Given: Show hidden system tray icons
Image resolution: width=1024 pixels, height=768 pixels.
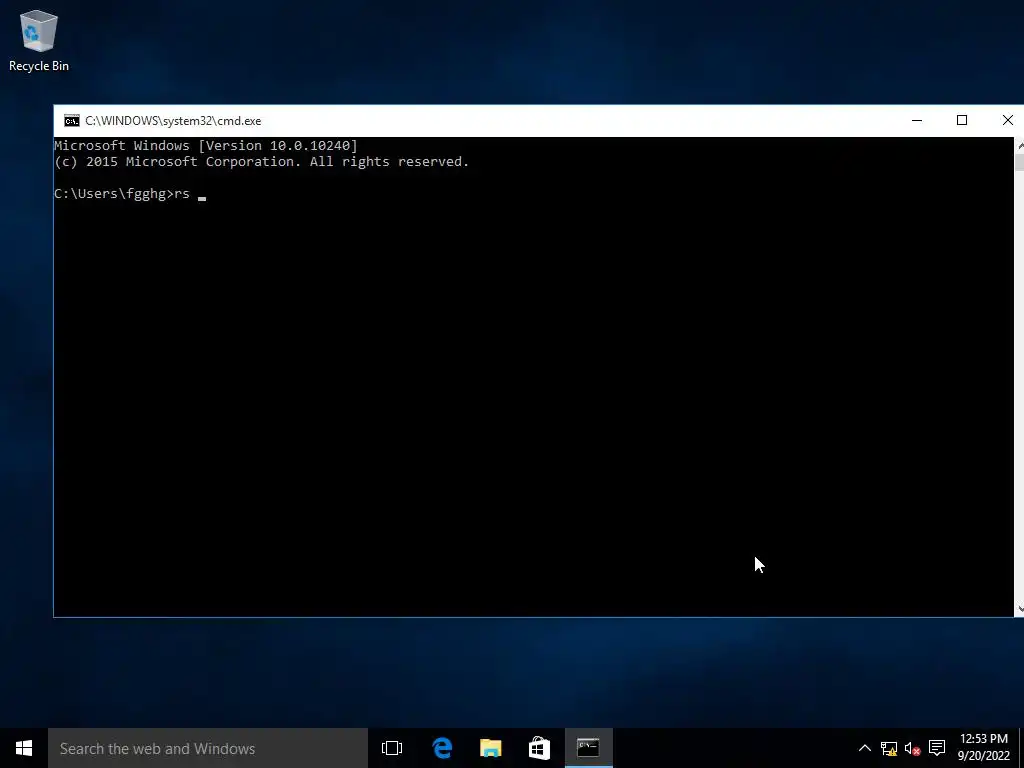Looking at the screenshot, I should pos(865,748).
